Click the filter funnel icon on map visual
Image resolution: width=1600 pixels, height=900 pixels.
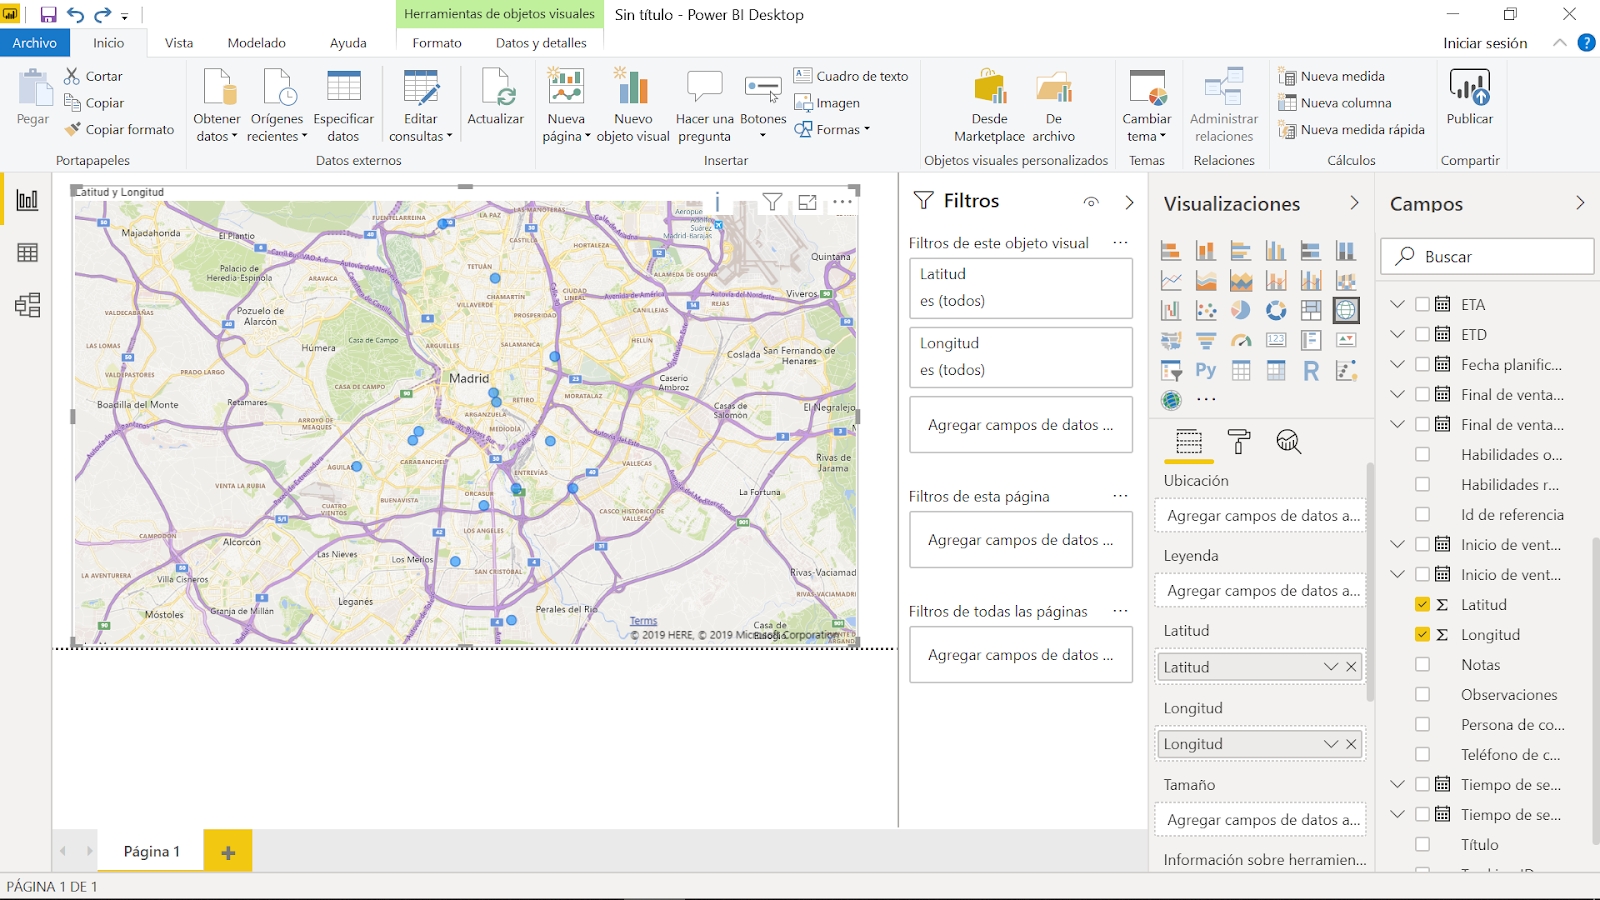click(x=772, y=202)
